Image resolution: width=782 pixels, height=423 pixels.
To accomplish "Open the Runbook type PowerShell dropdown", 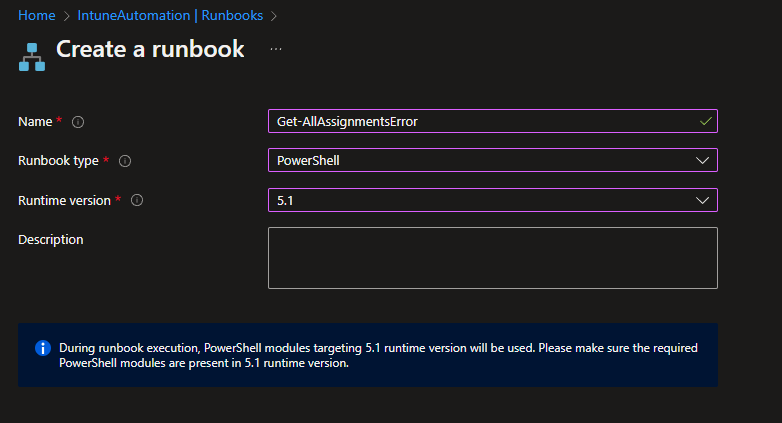I will pyautogui.click(x=480, y=160).
